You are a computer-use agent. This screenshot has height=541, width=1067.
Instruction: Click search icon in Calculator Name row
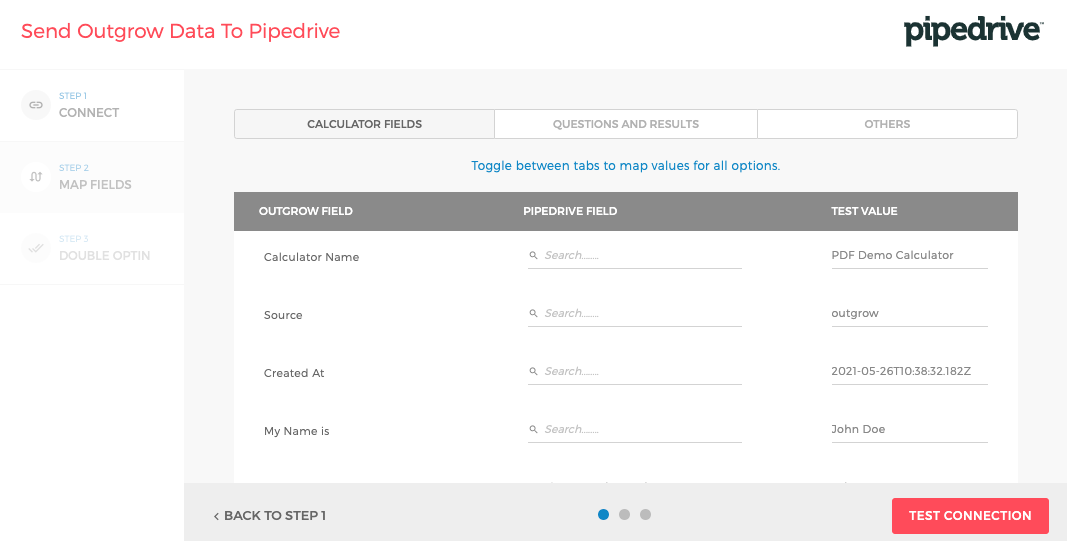coord(534,256)
